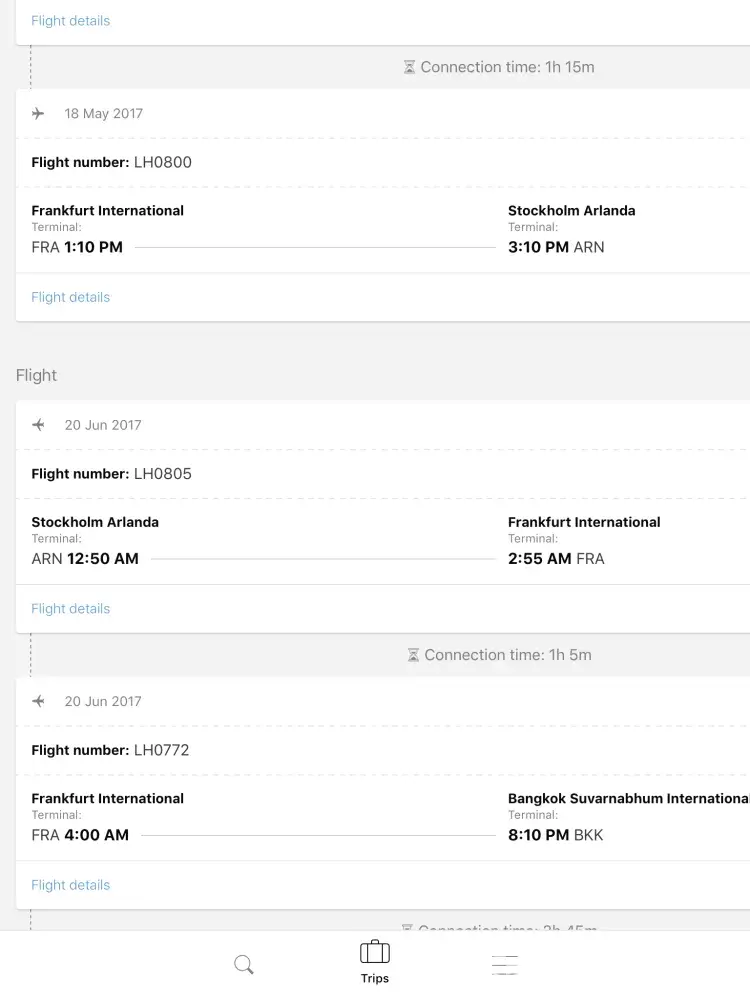
Task: Click the plane icon above flight LH0805
Action: 38,425
